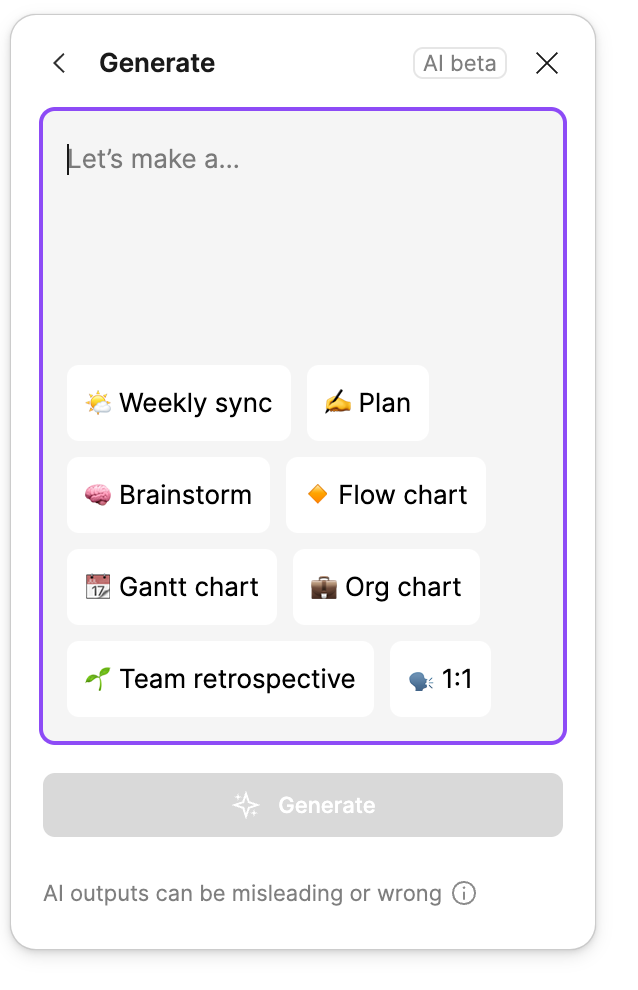Select the Weekly sync suggestion

179,403
